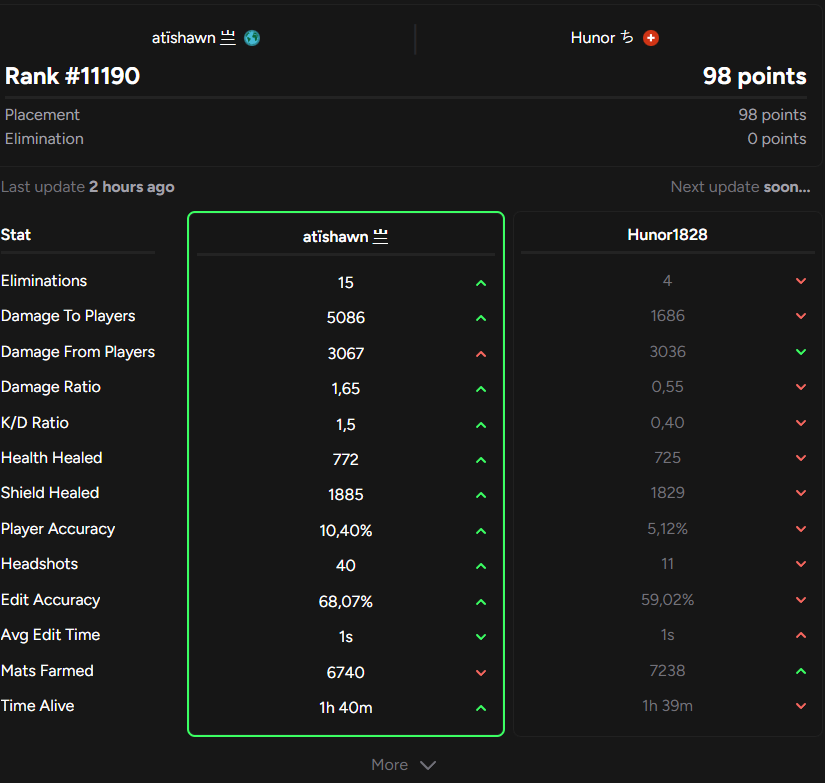This screenshot has width=825, height=783.
Task: Open Hunor's profile from the top header
Action: [x=602, y=38]
